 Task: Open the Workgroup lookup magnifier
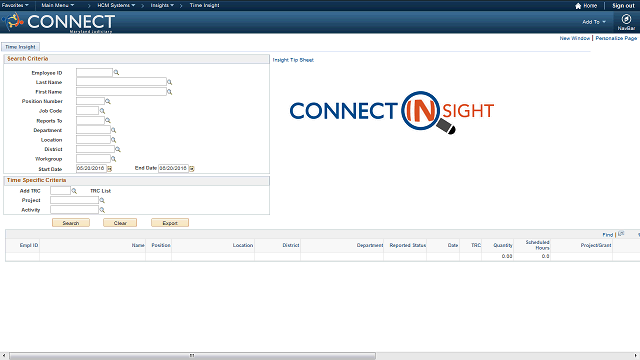coord(114,159)
